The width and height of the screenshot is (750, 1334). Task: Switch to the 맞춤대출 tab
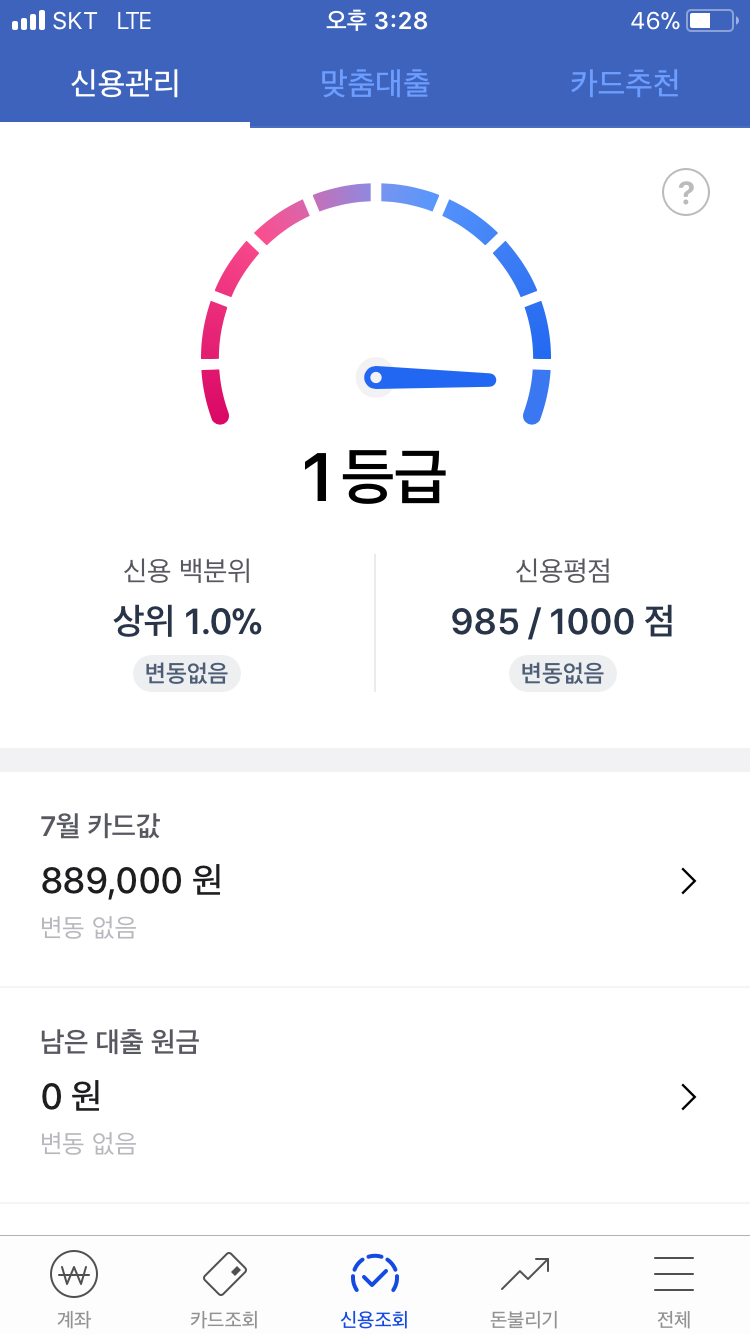[x=375, y=83]
